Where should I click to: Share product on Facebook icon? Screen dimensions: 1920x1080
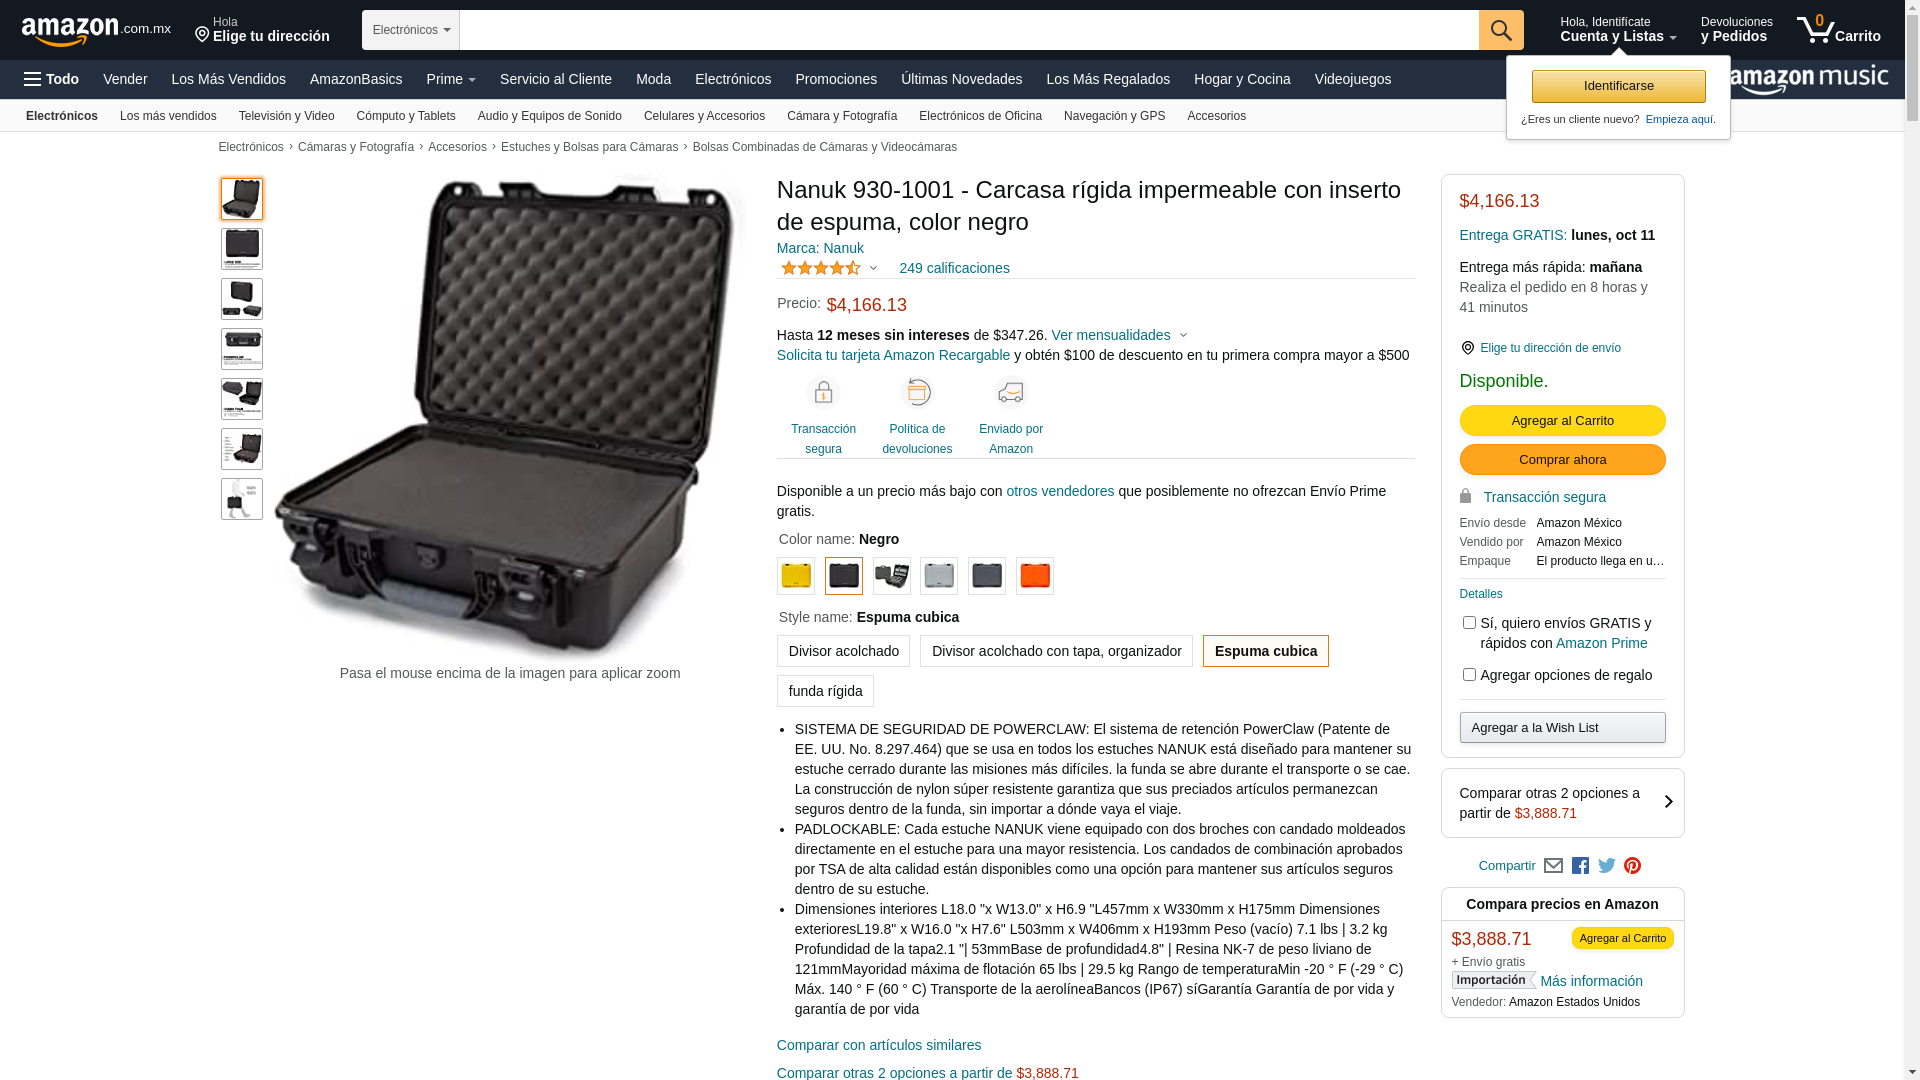coord(1580,866)
